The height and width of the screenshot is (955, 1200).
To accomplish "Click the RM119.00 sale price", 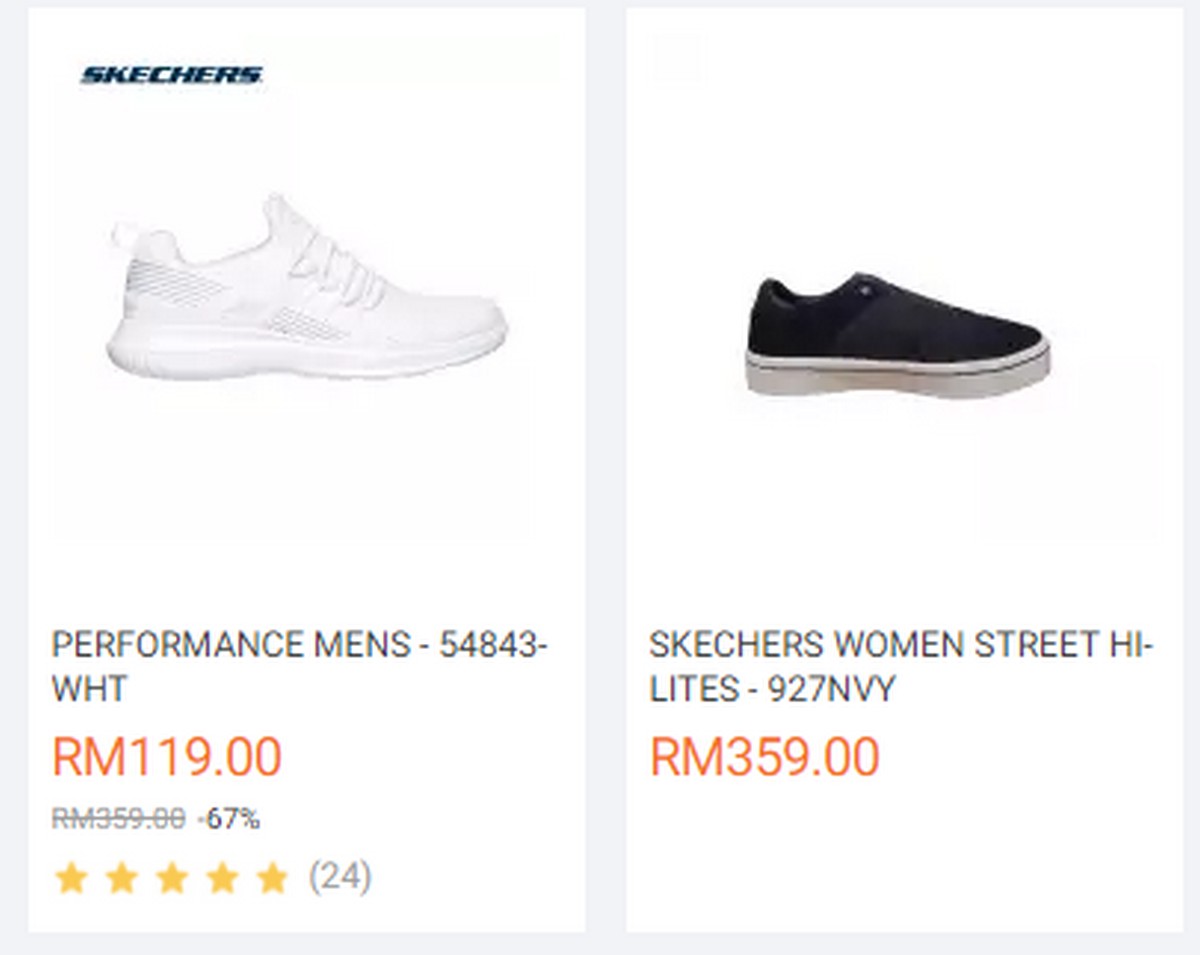I will [167, 756].
